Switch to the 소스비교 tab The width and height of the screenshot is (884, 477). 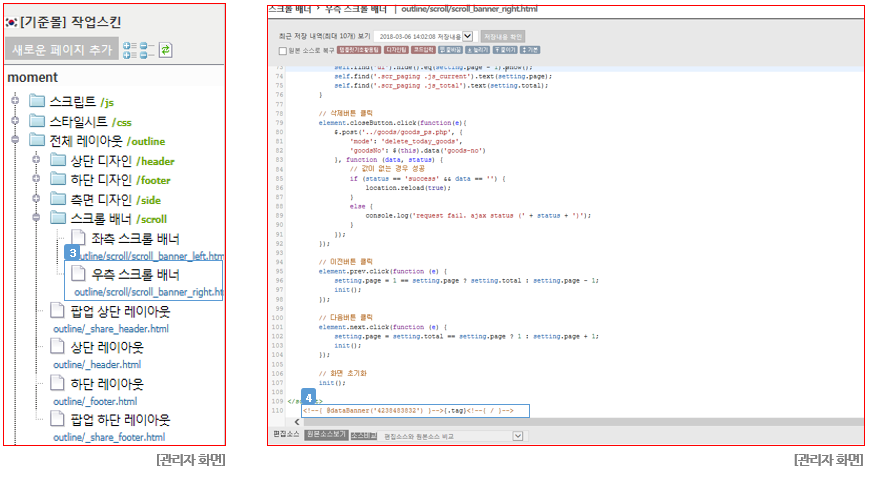(x=364, y=436)
